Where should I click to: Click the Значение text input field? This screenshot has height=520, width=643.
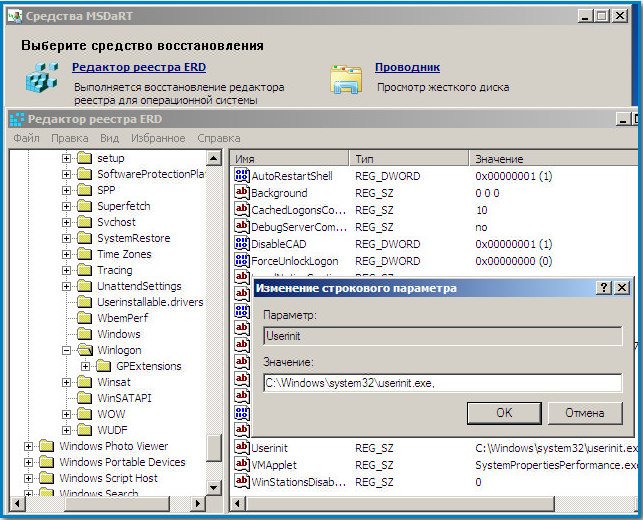click(x=441, y=382)
